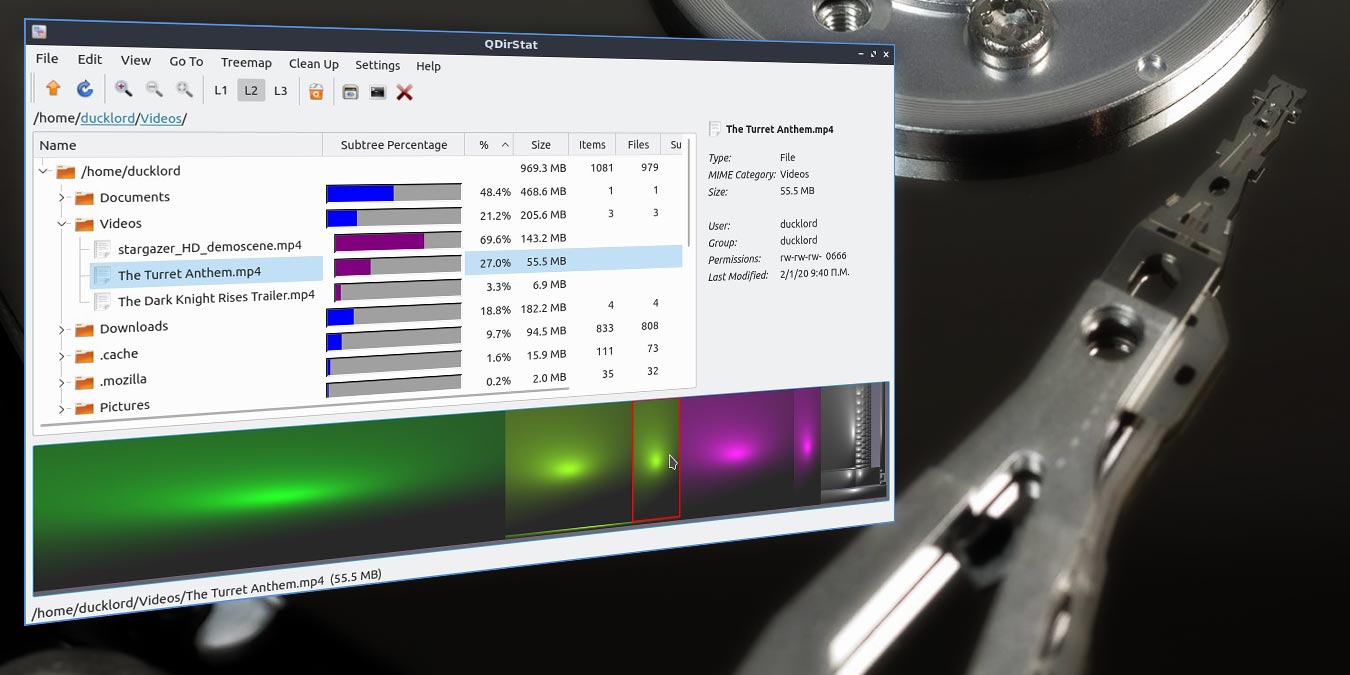This screenshot has height=675, width=1350.
Task: Toggle treemap detail level L3
Action: 280,90
